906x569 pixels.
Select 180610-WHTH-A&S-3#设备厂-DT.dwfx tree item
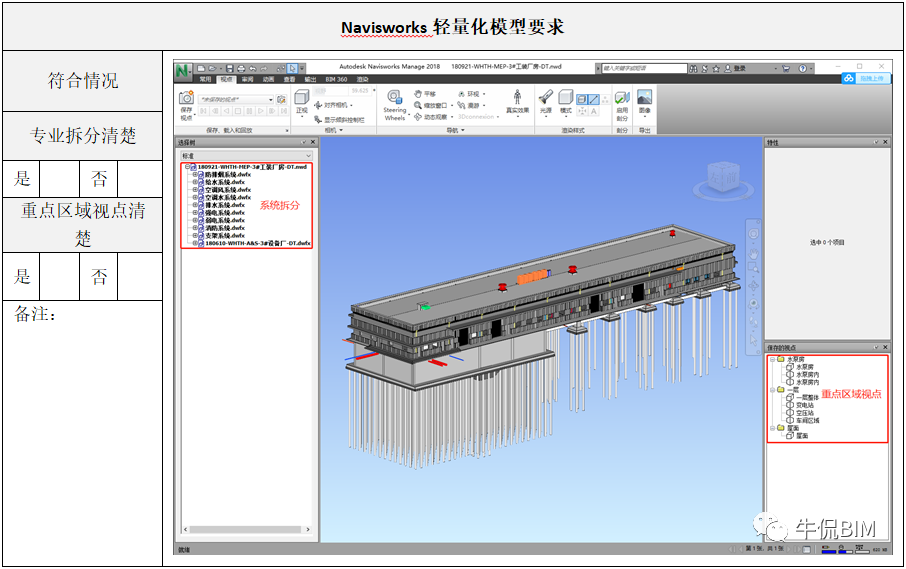pyautogui.click(x=258, y=243)
